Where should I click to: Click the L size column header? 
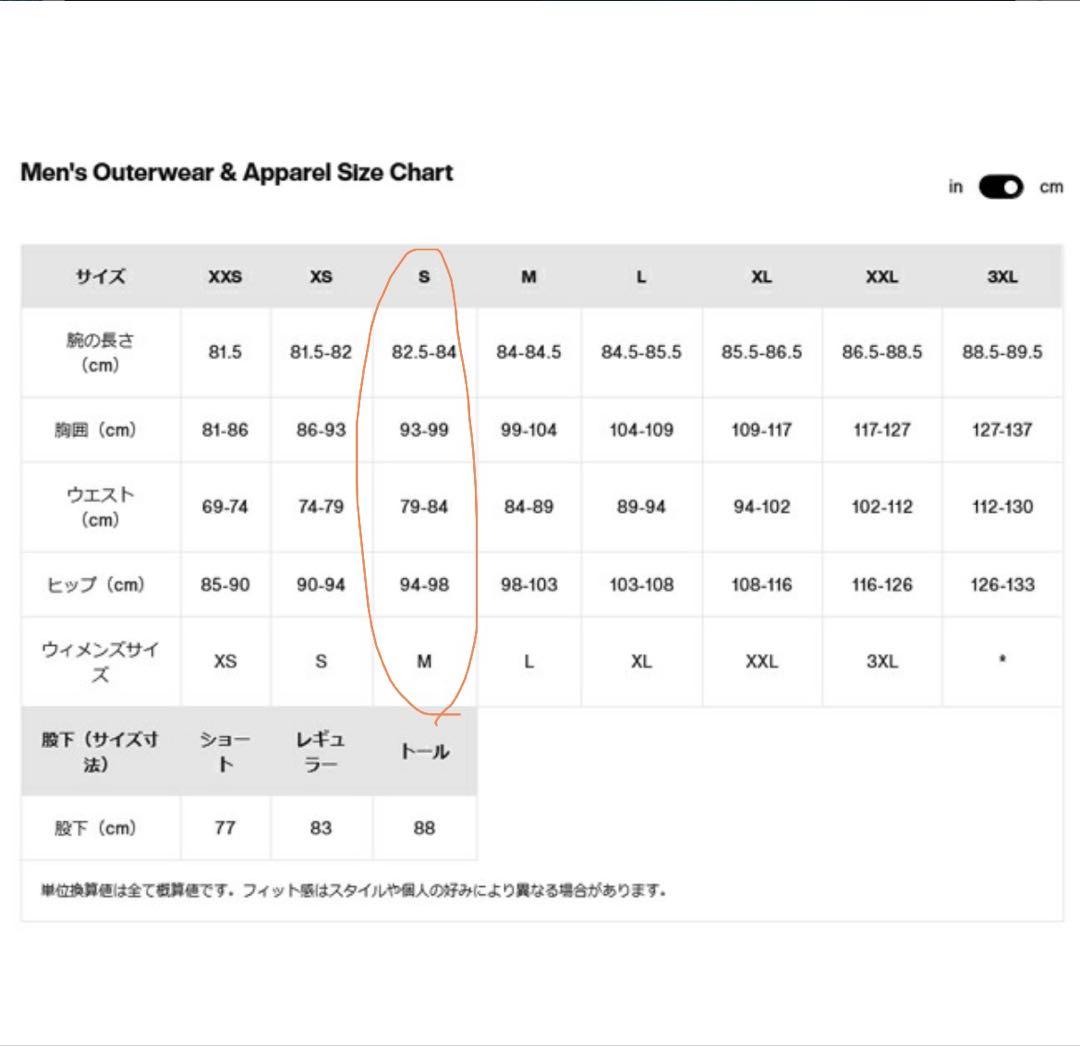[641, 277]
